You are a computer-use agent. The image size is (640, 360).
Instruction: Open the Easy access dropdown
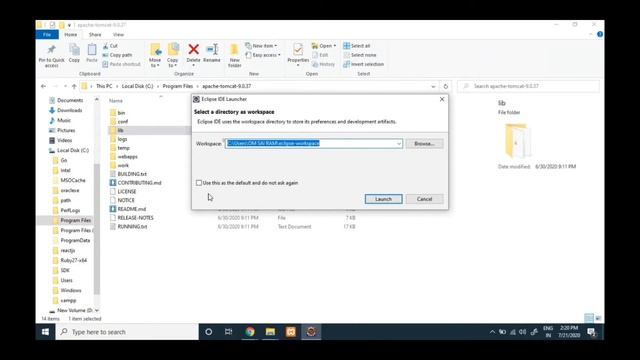coord(263,55)
